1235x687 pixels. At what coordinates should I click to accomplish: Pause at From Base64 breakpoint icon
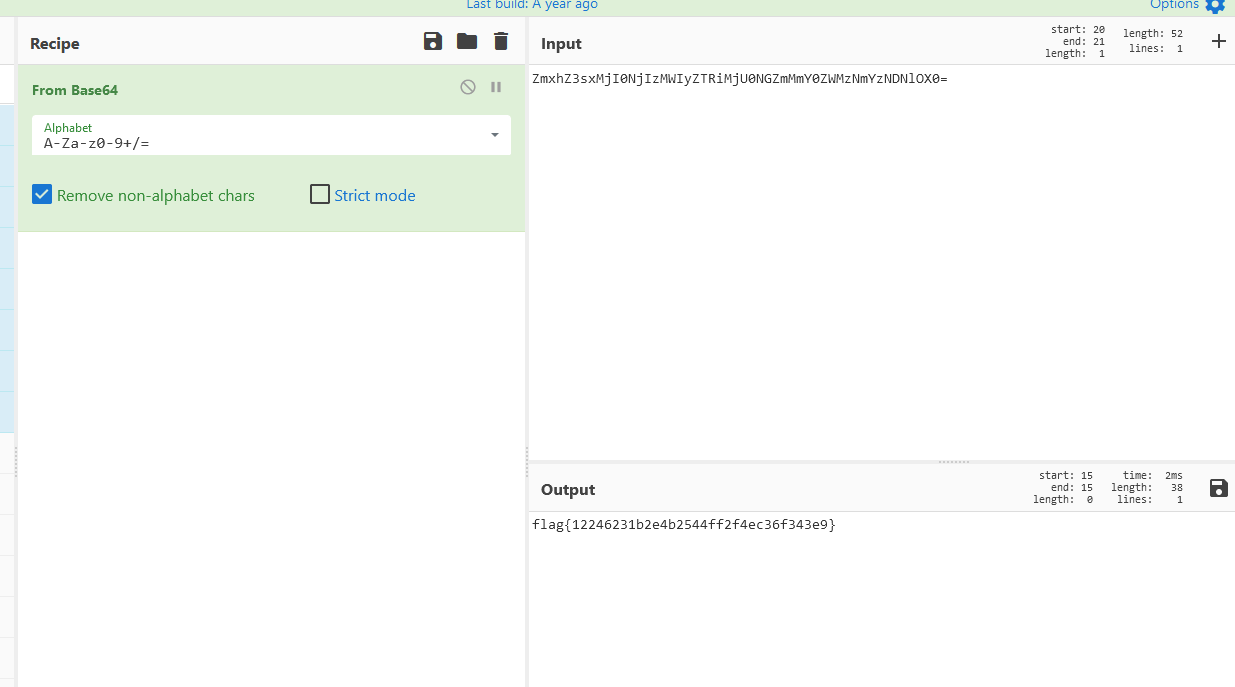496,87
